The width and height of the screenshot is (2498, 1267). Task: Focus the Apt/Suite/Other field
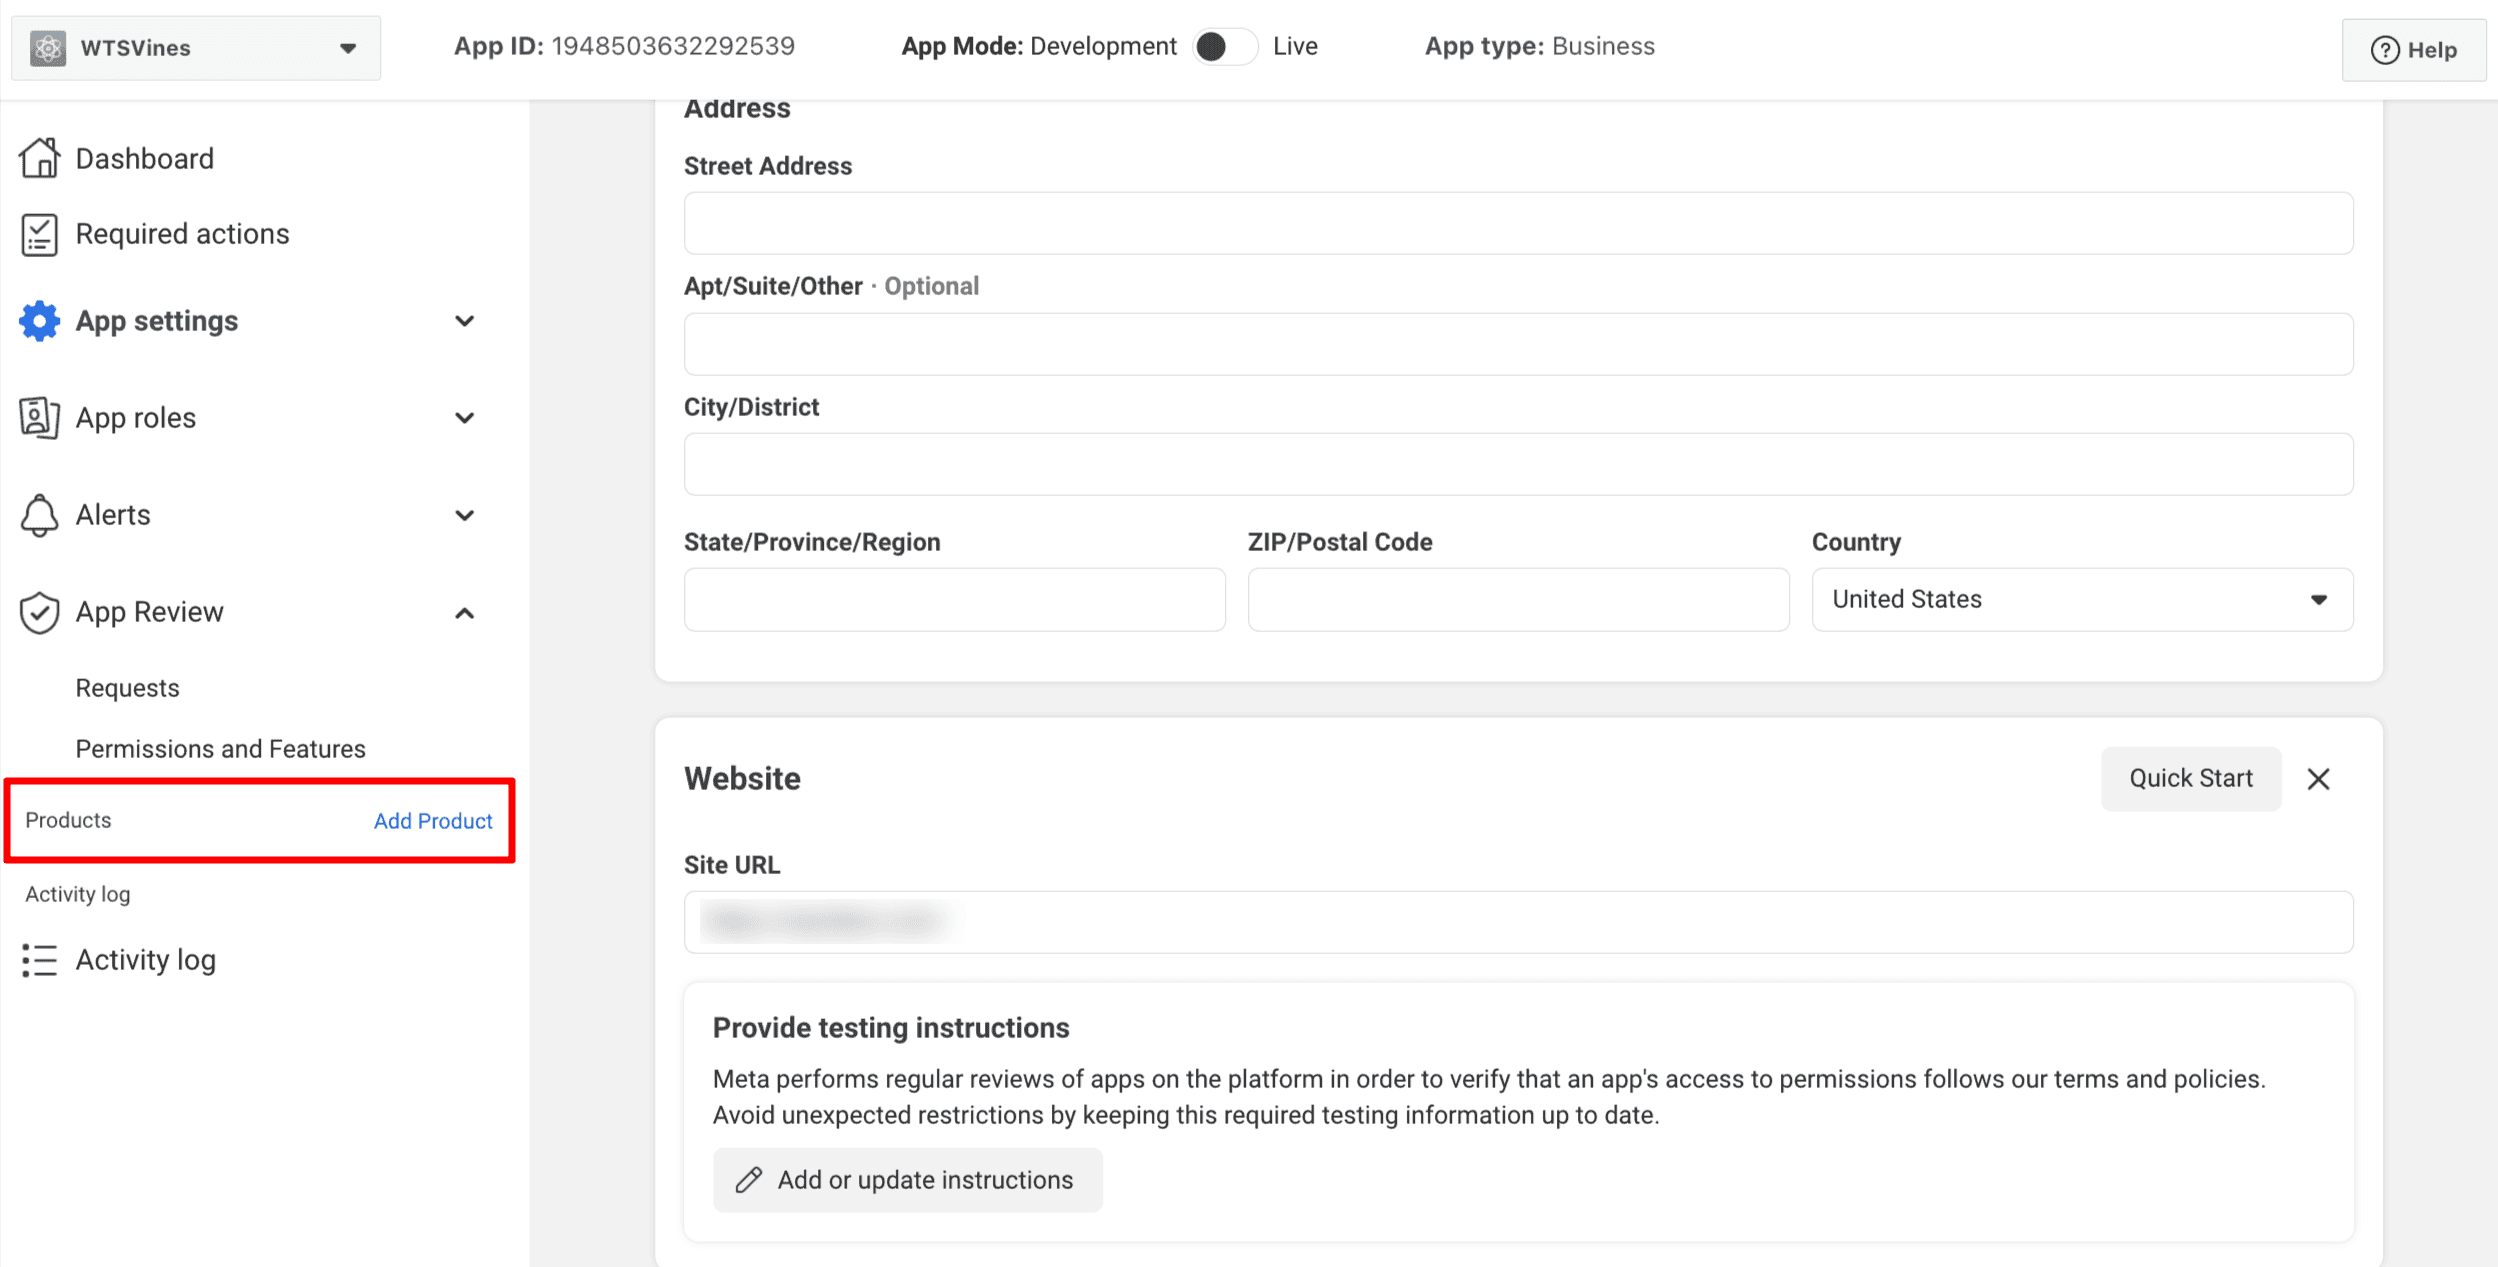(1518, 344)
